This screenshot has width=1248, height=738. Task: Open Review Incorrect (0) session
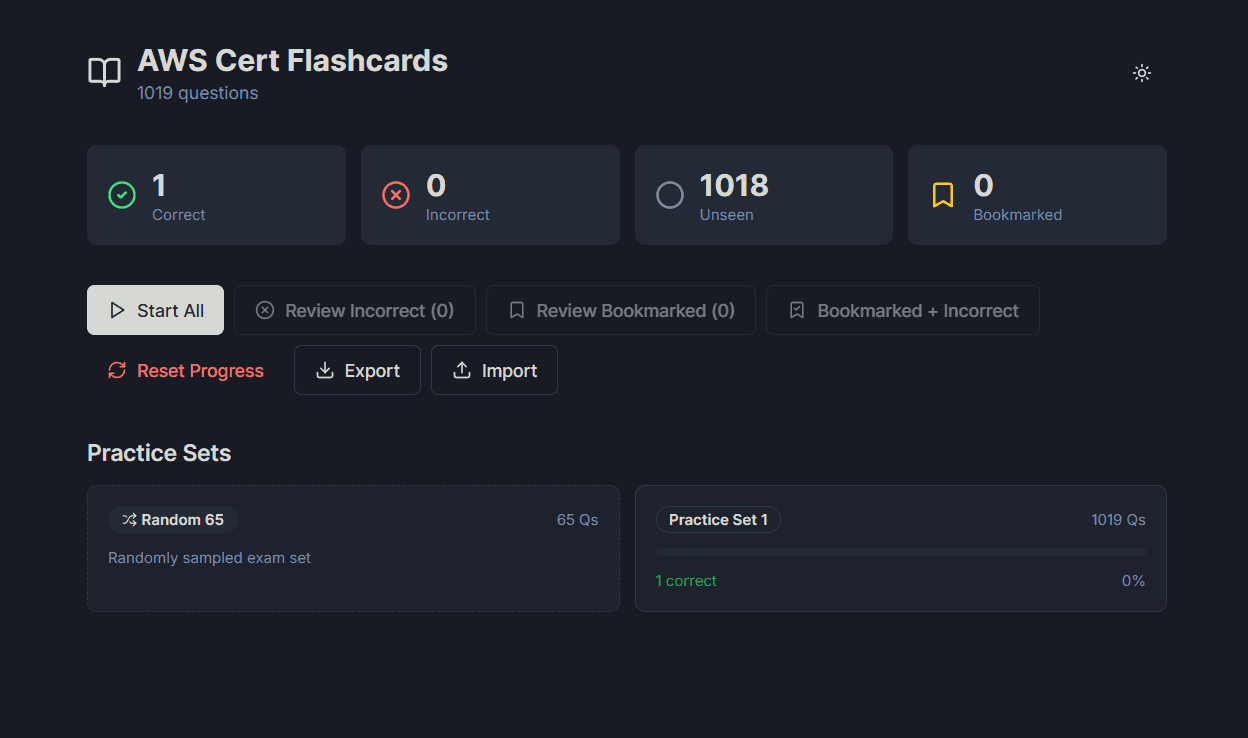point(354,310)
